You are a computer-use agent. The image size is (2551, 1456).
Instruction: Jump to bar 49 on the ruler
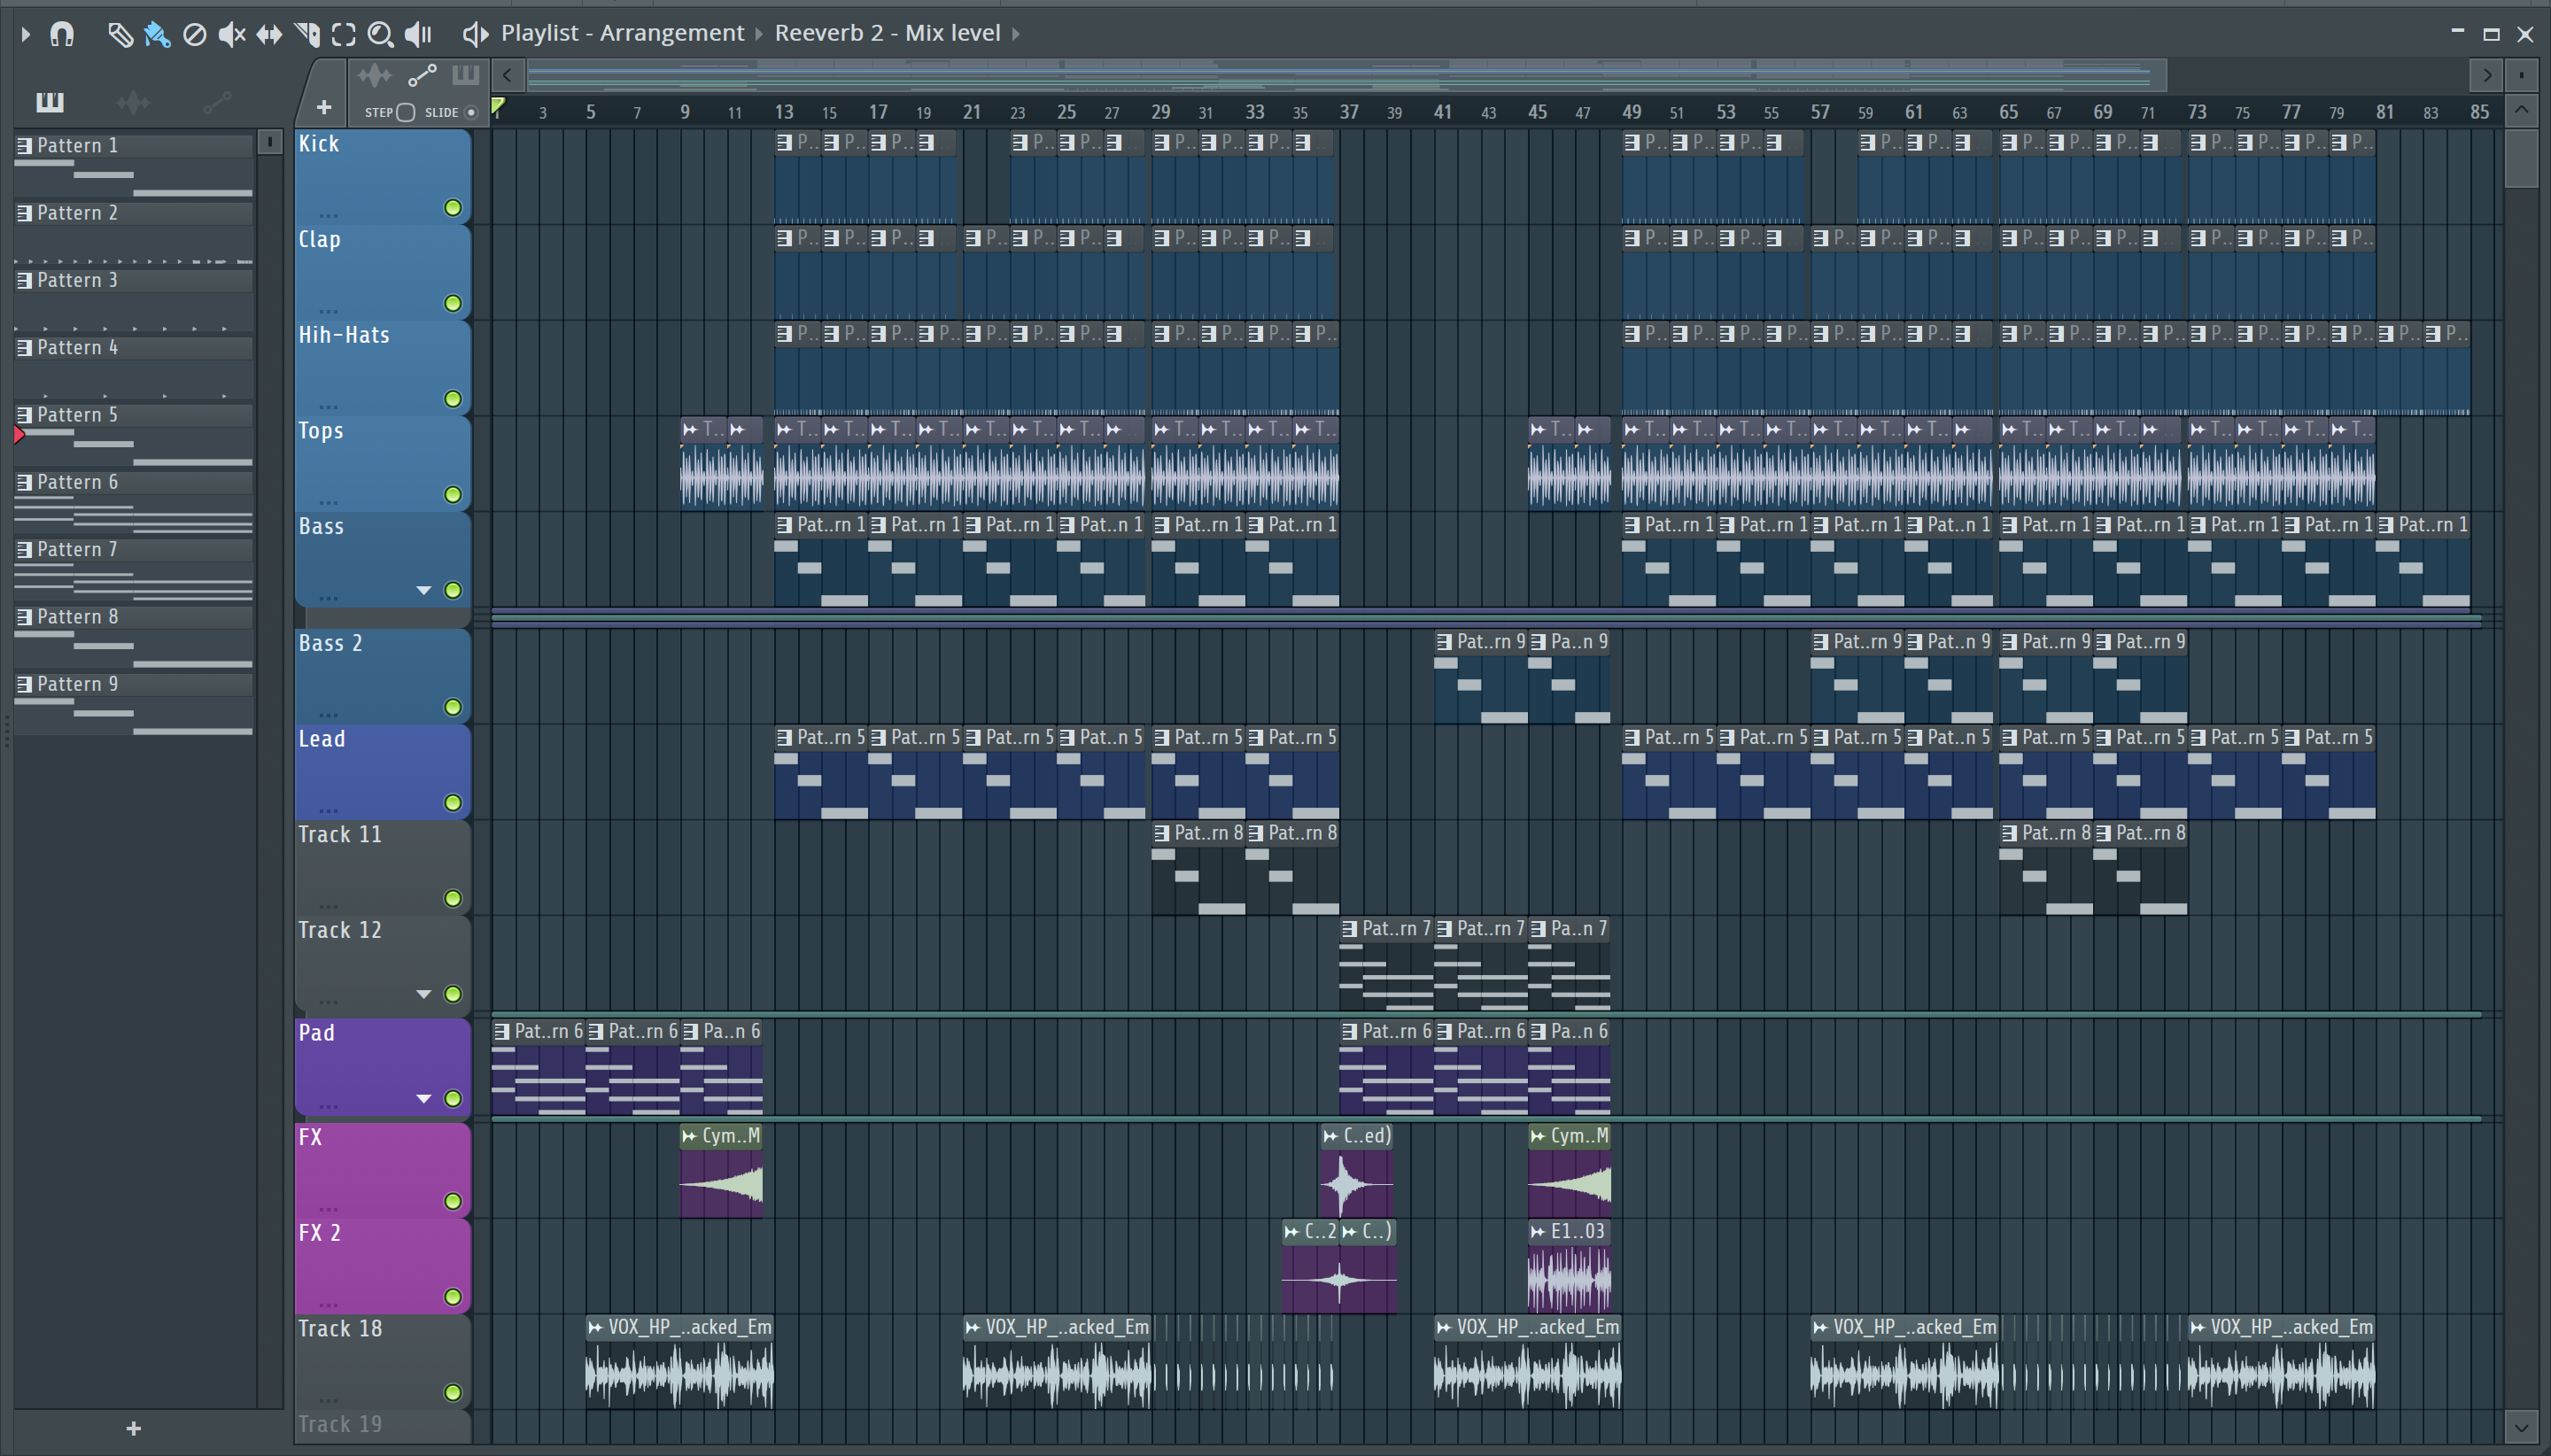click(x=1631, y=112)
